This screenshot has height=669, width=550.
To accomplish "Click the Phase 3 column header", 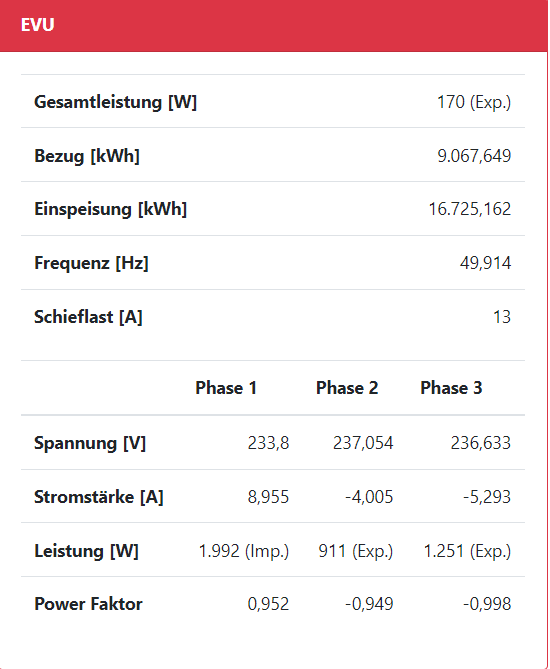I will pos(451,388).
